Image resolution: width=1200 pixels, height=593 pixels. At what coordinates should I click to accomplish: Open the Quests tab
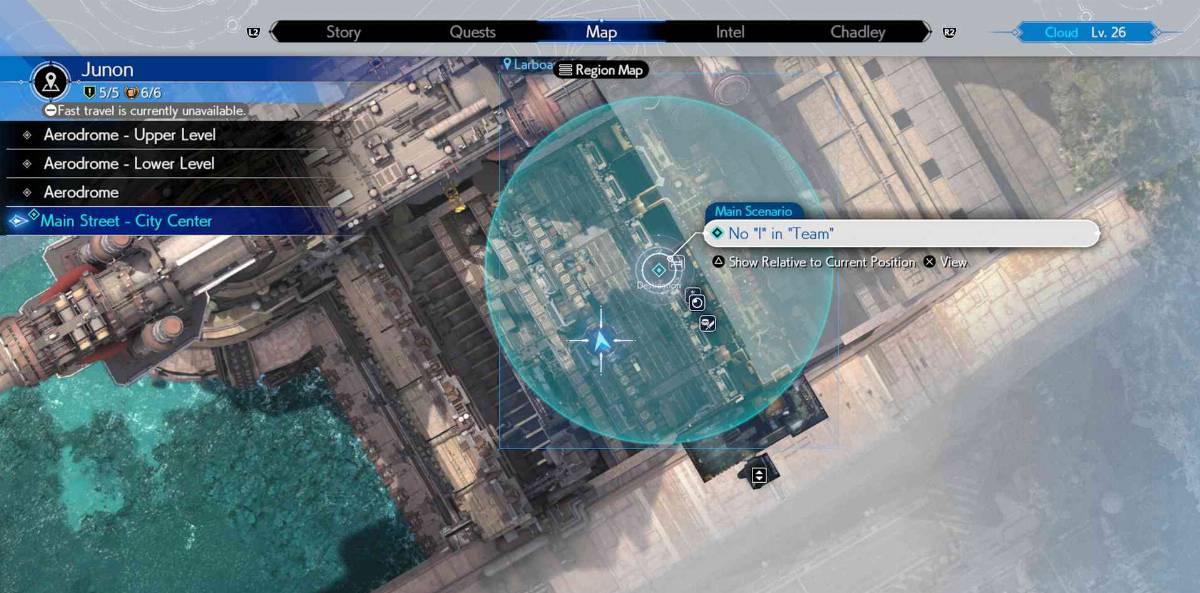tap(472, 32)
